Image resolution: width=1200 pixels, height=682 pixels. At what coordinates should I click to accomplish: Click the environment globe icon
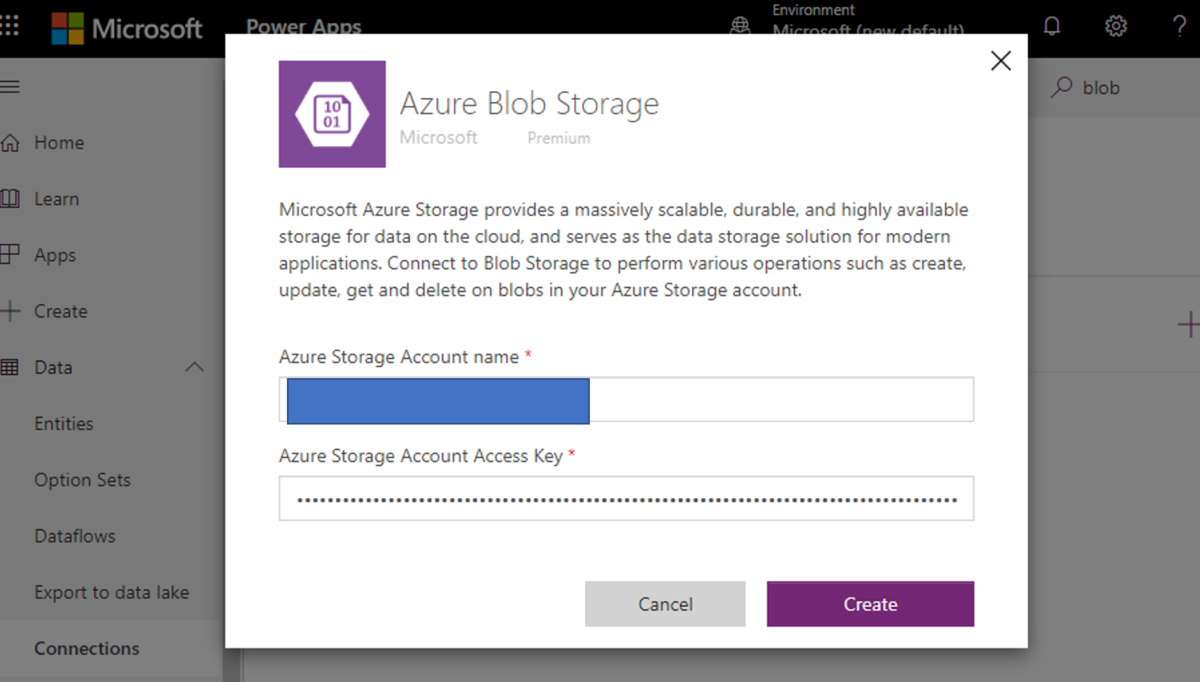(x=741, y=26)
